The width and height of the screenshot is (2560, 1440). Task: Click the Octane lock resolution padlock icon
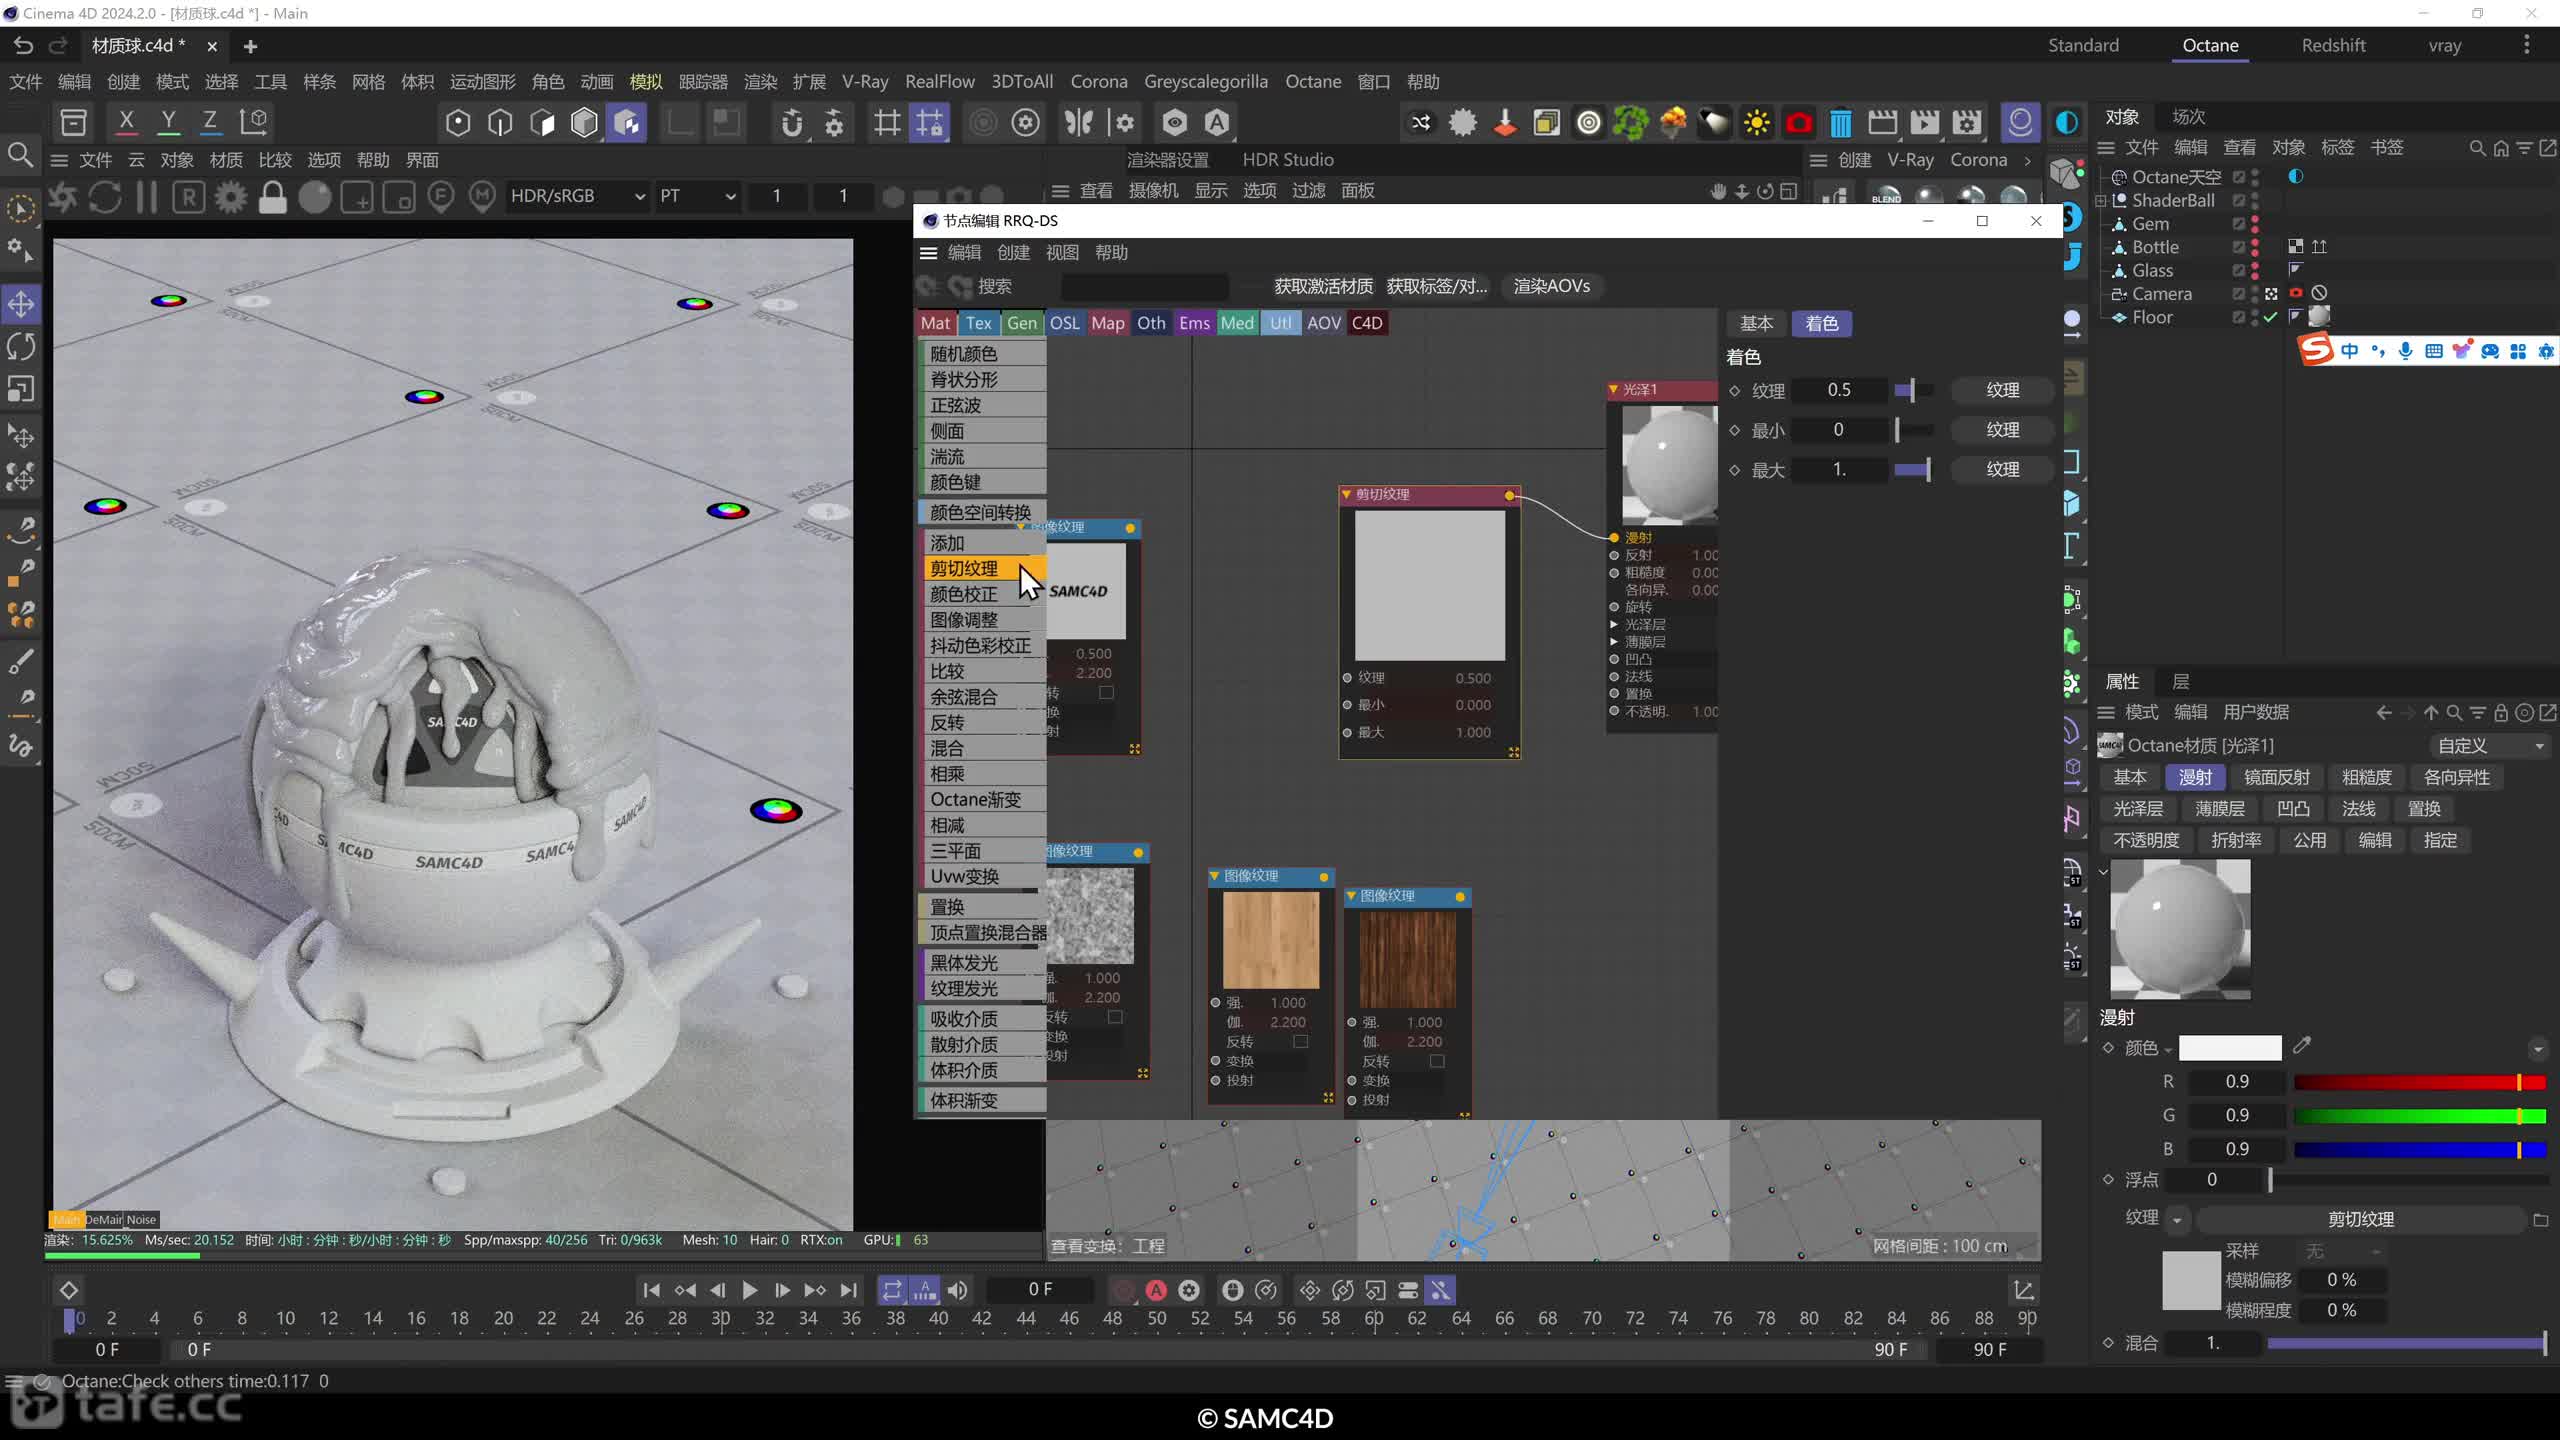[272, 197]
